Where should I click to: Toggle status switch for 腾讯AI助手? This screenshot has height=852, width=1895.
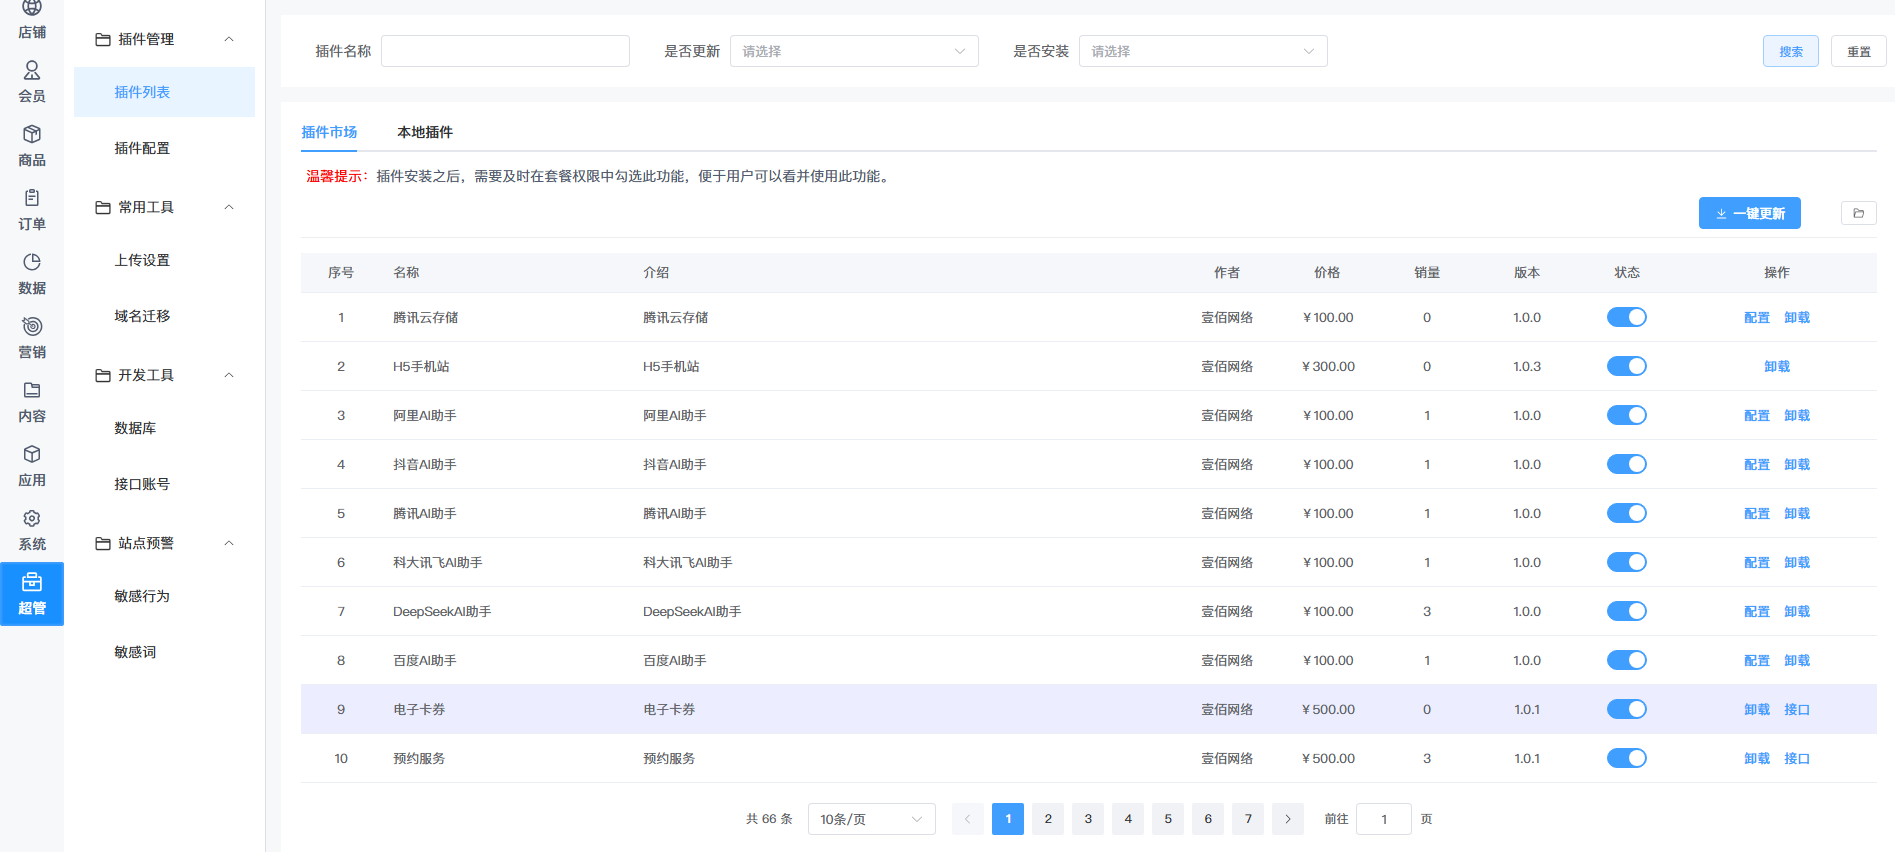coord(1627,513)
